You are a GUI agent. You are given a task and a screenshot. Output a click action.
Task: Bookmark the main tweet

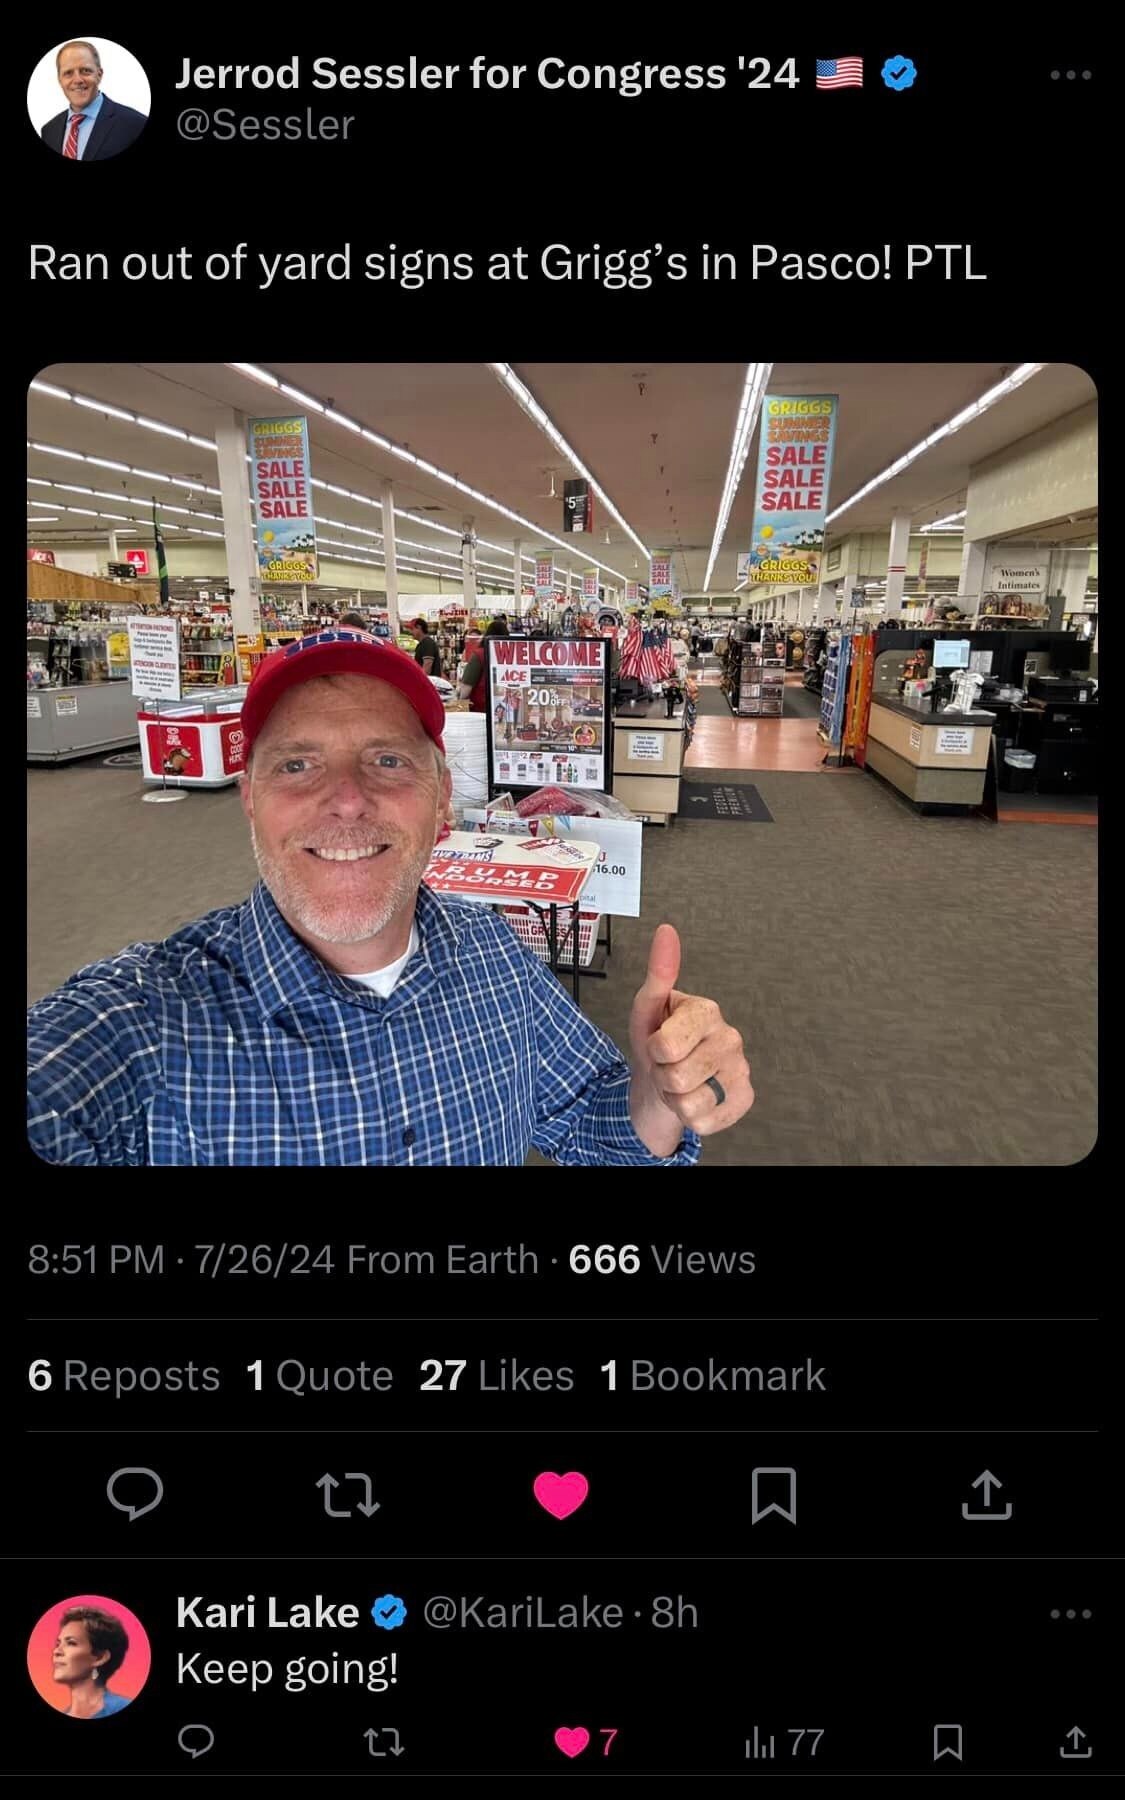(x=774, y=1495)
